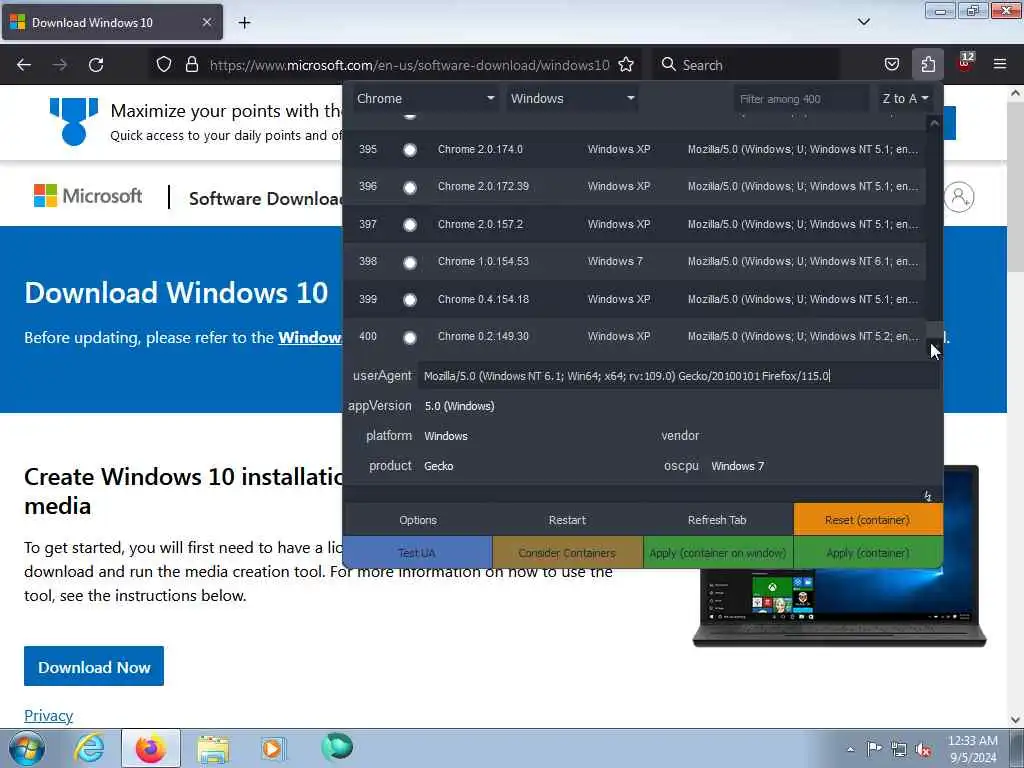1024x768 pixels.
Task: Click the Search box in toolbar
Action: click(744, 65)
